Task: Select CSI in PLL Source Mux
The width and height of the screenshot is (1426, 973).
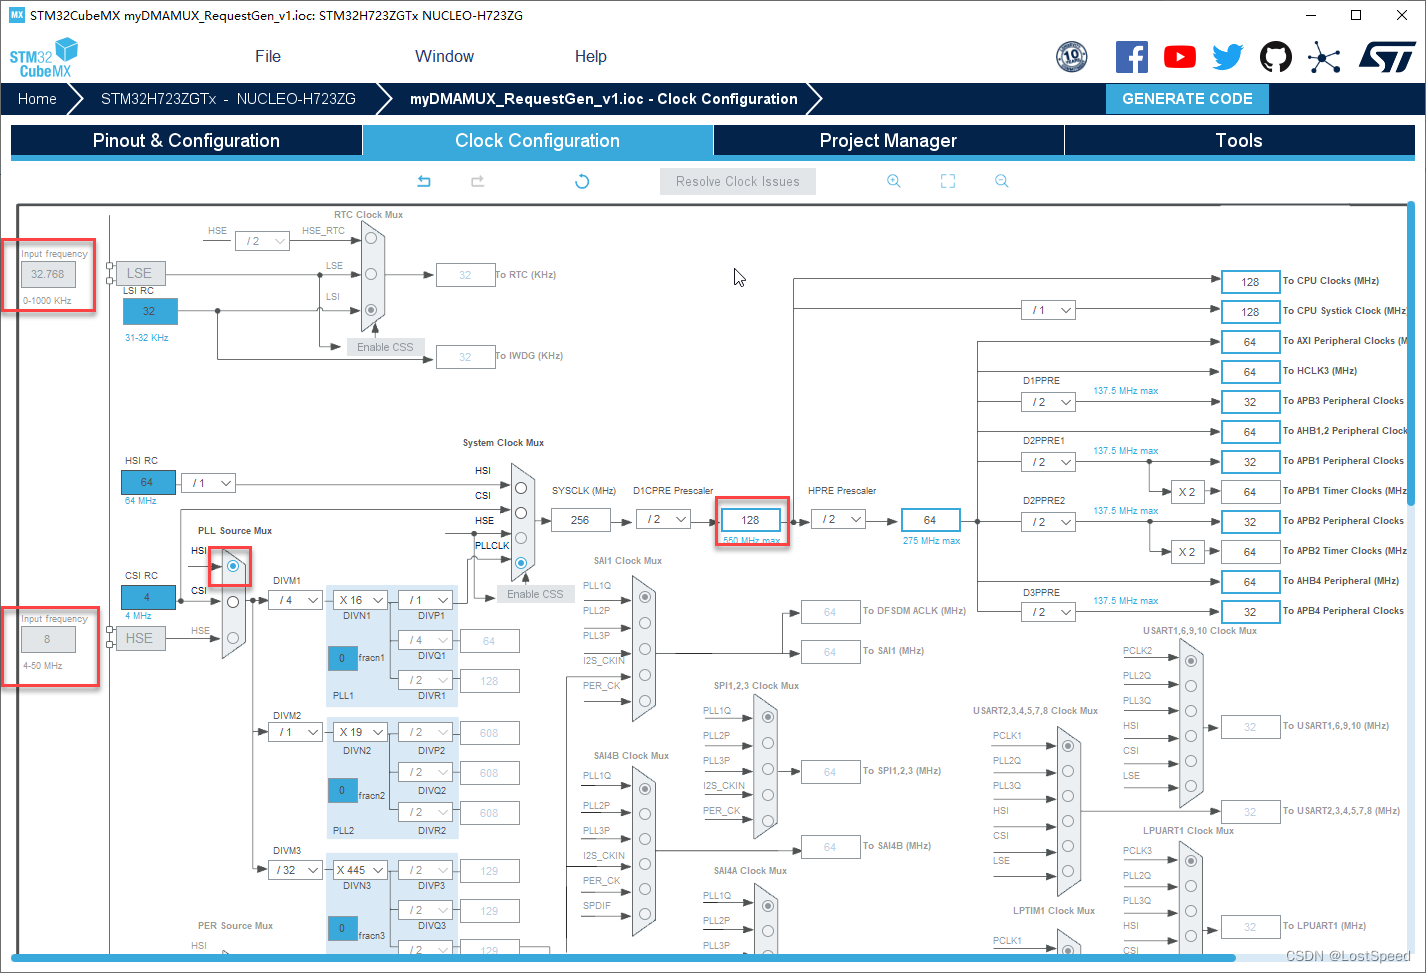Action: (x=233, y=602)
